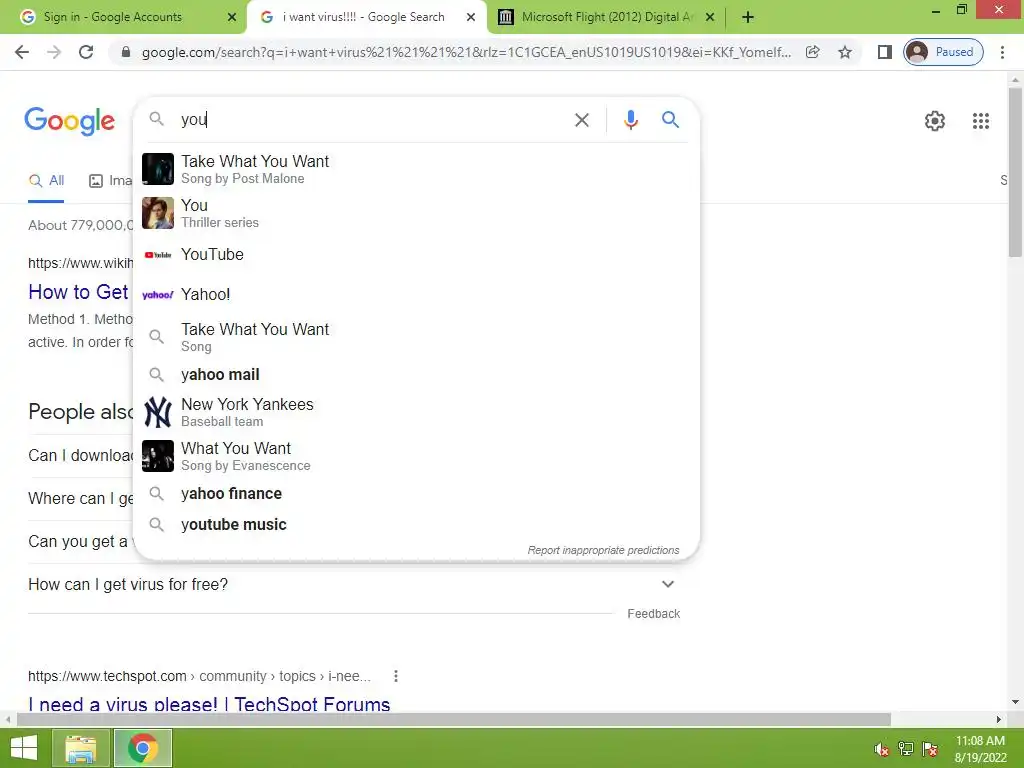The image size is (1024, 768).
Task: Choose the You thriller series suggestion
Action: tap(417, 213)
